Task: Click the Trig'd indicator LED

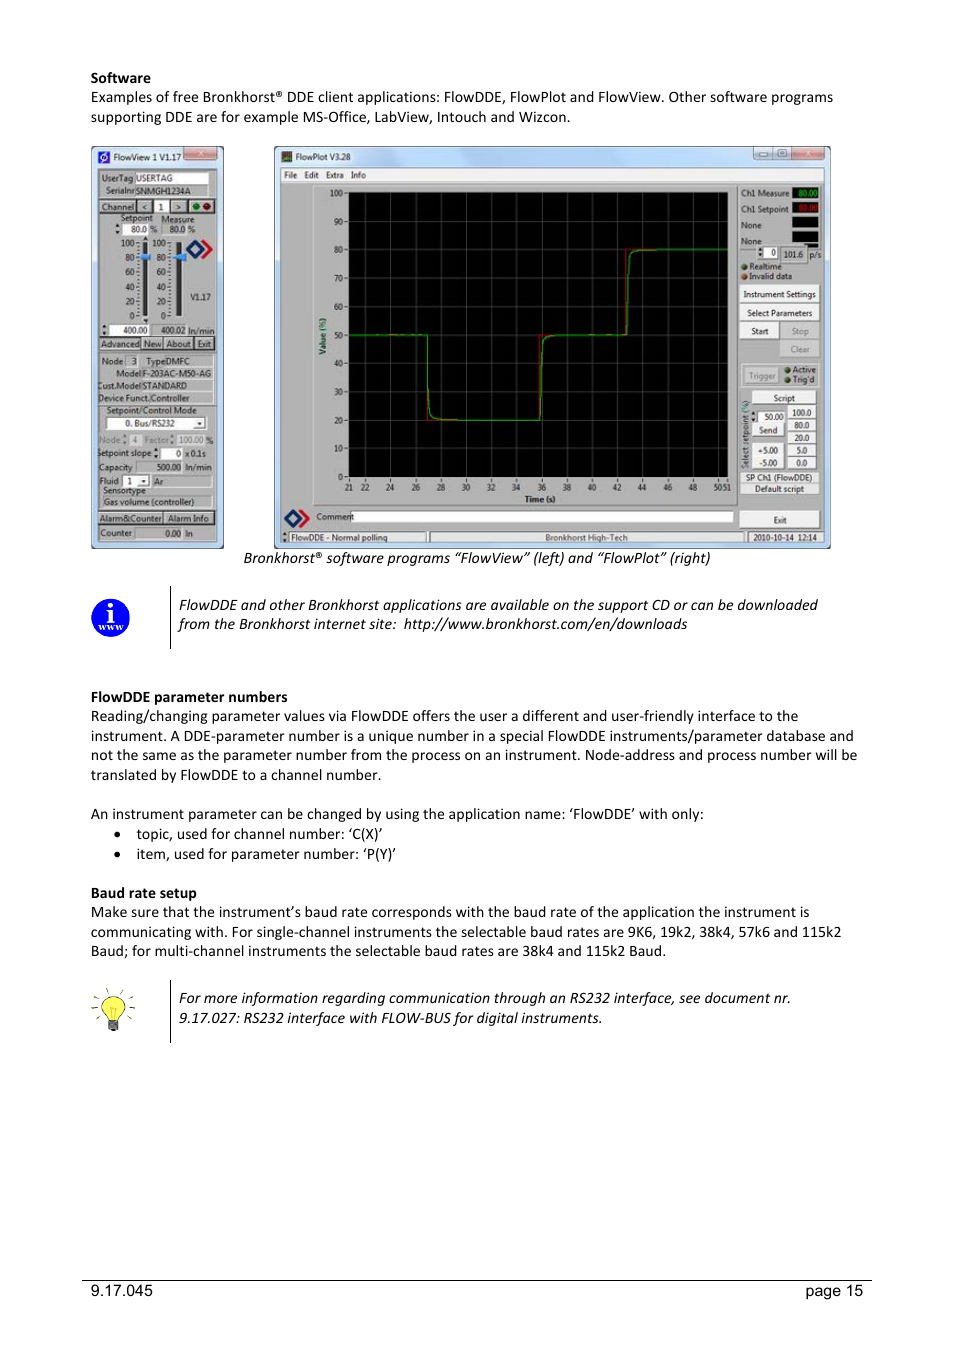Action: (x=788, y=380)
